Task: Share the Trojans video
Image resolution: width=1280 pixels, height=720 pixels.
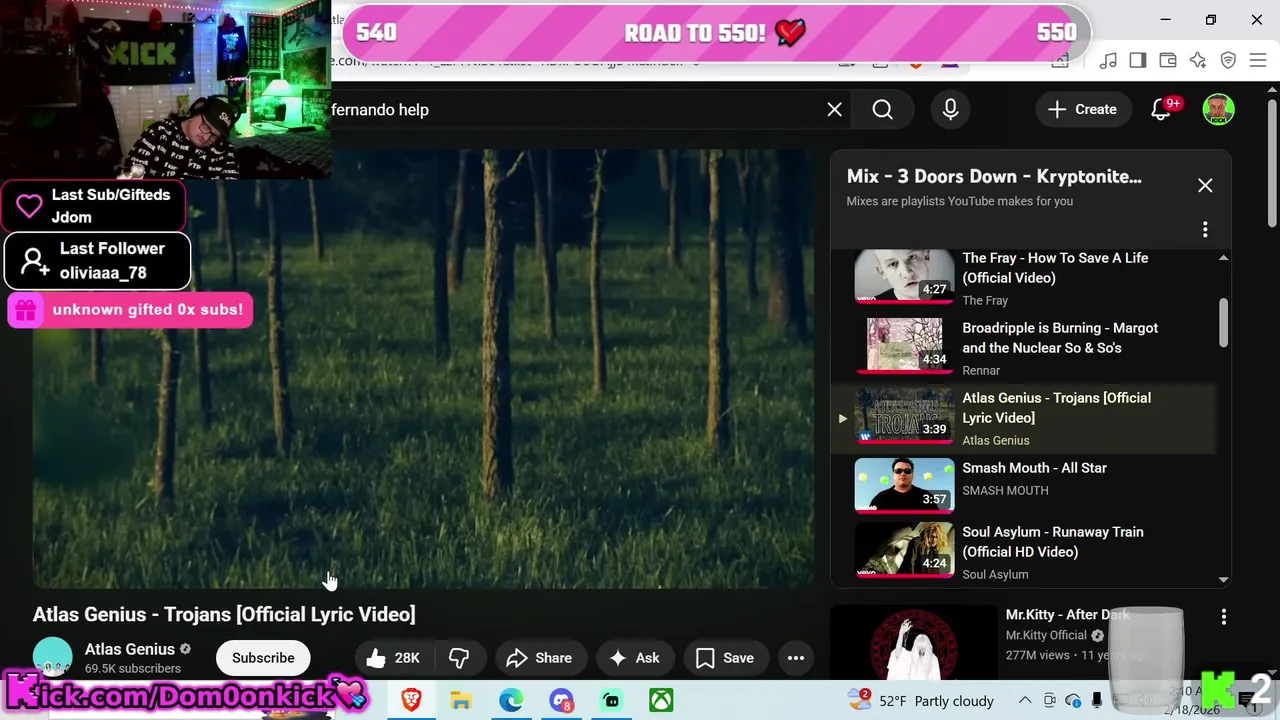Action: (540, 658)
